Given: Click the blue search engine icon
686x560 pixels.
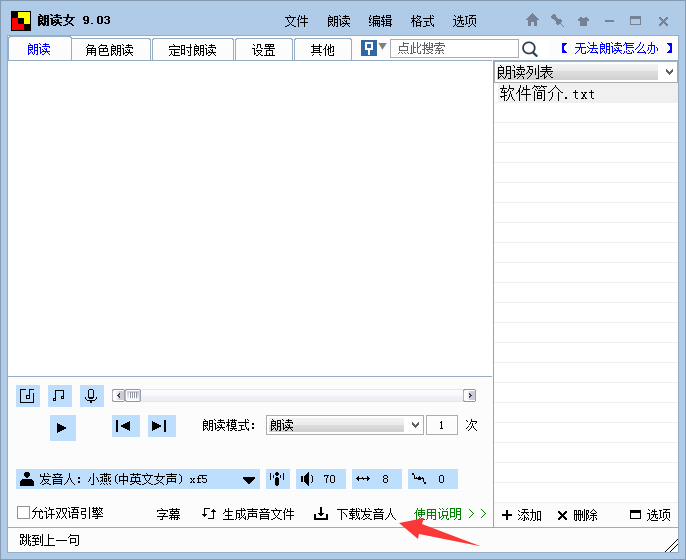Looking at the screenshot, I should tap(369, 48).
